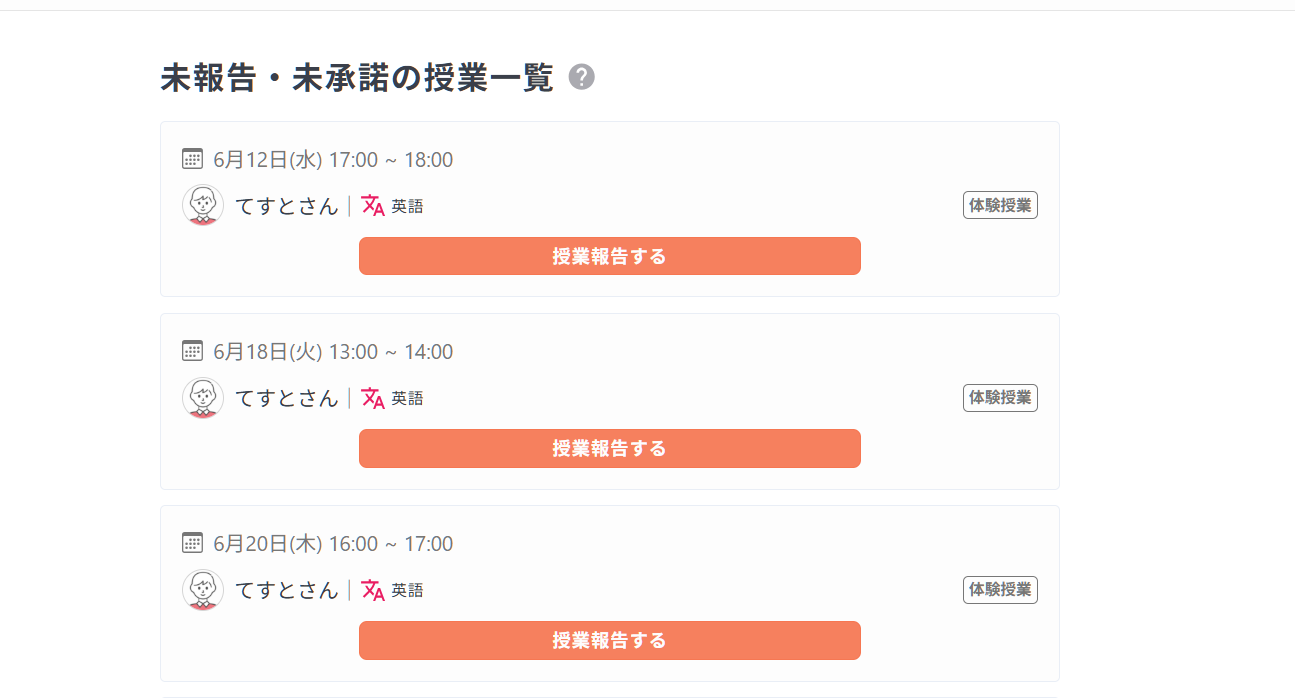Open てすとさん name link in June 12 card
Image resolution: width=1295 pixels, height=698 pixels.
click(x=287, y=206)
